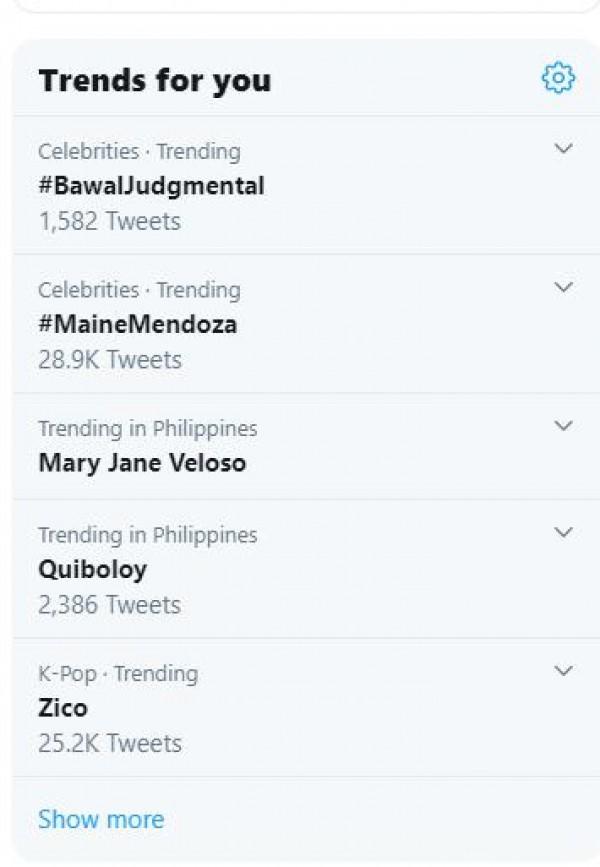Click the 1,582 Tweets count
The image size is (600, 867).
point(109,221)
